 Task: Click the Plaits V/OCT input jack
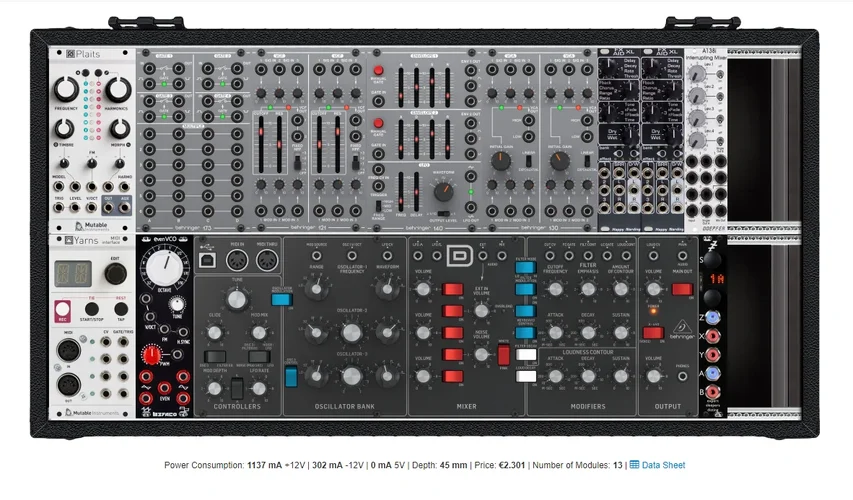pyautogui.click(x=91, y=207)
